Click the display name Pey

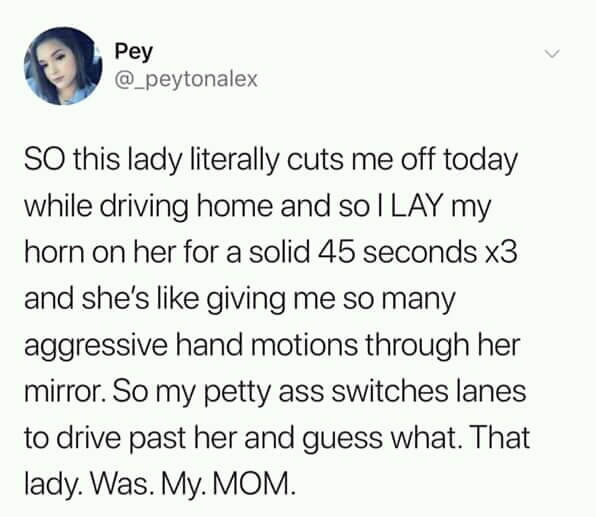coord(133,52)
